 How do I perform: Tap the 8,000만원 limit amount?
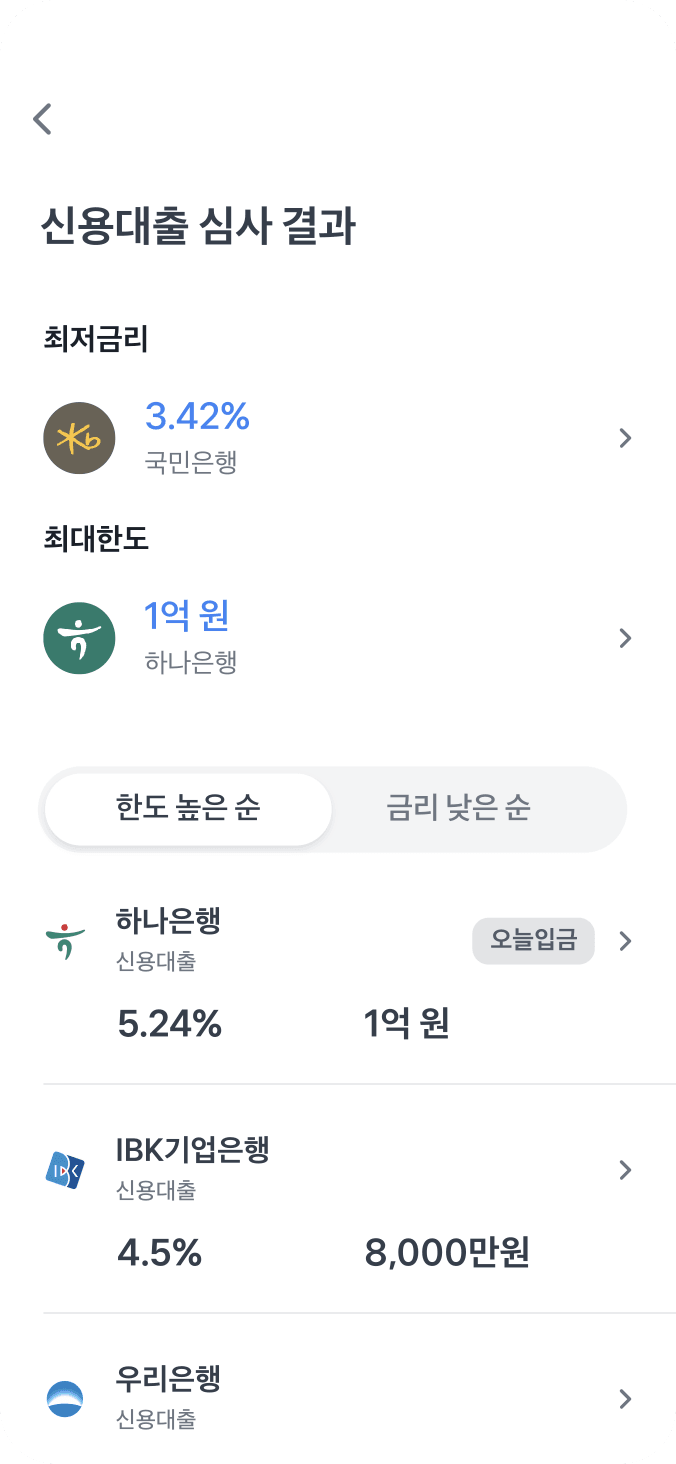(447, 1252)
